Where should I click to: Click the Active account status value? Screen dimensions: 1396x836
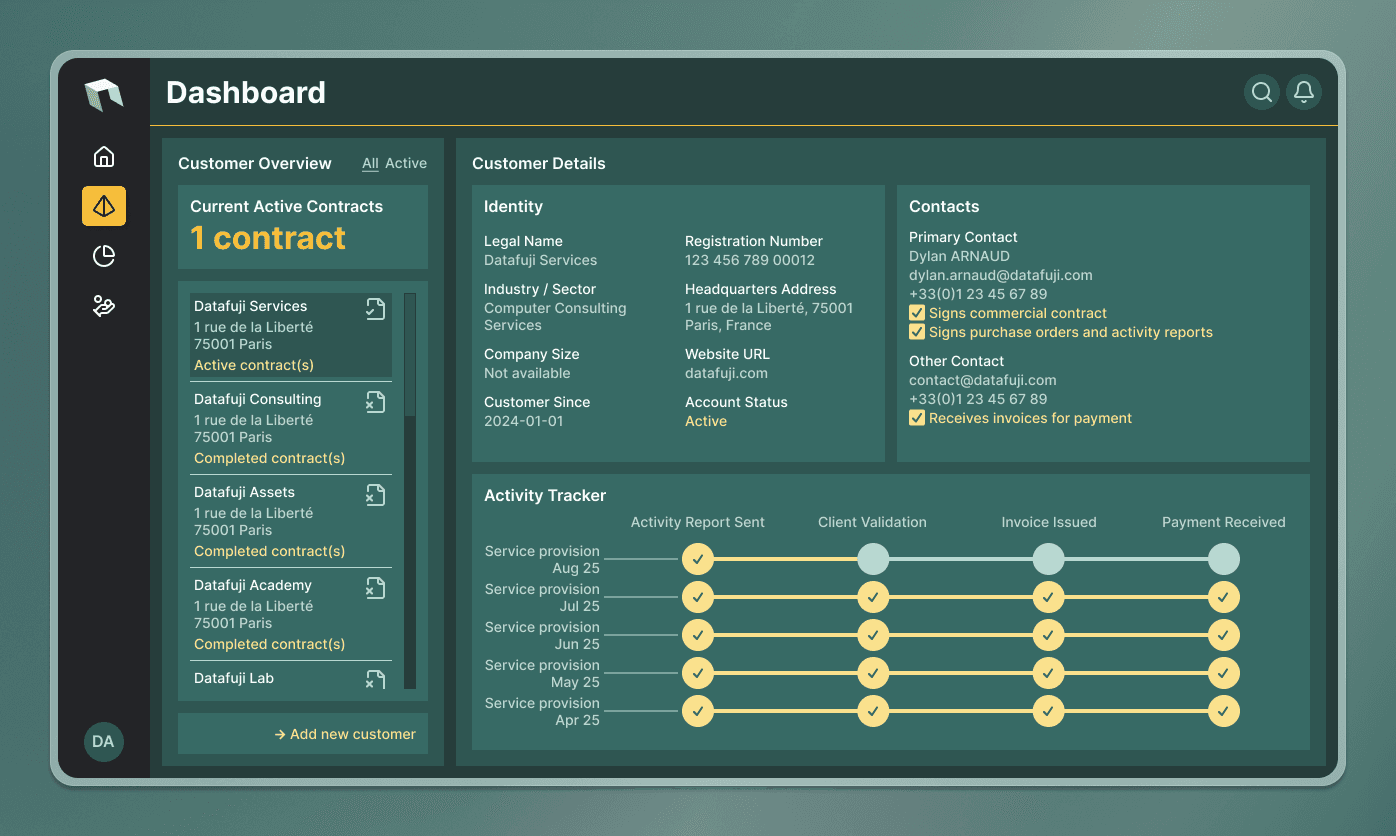(706, 421)
